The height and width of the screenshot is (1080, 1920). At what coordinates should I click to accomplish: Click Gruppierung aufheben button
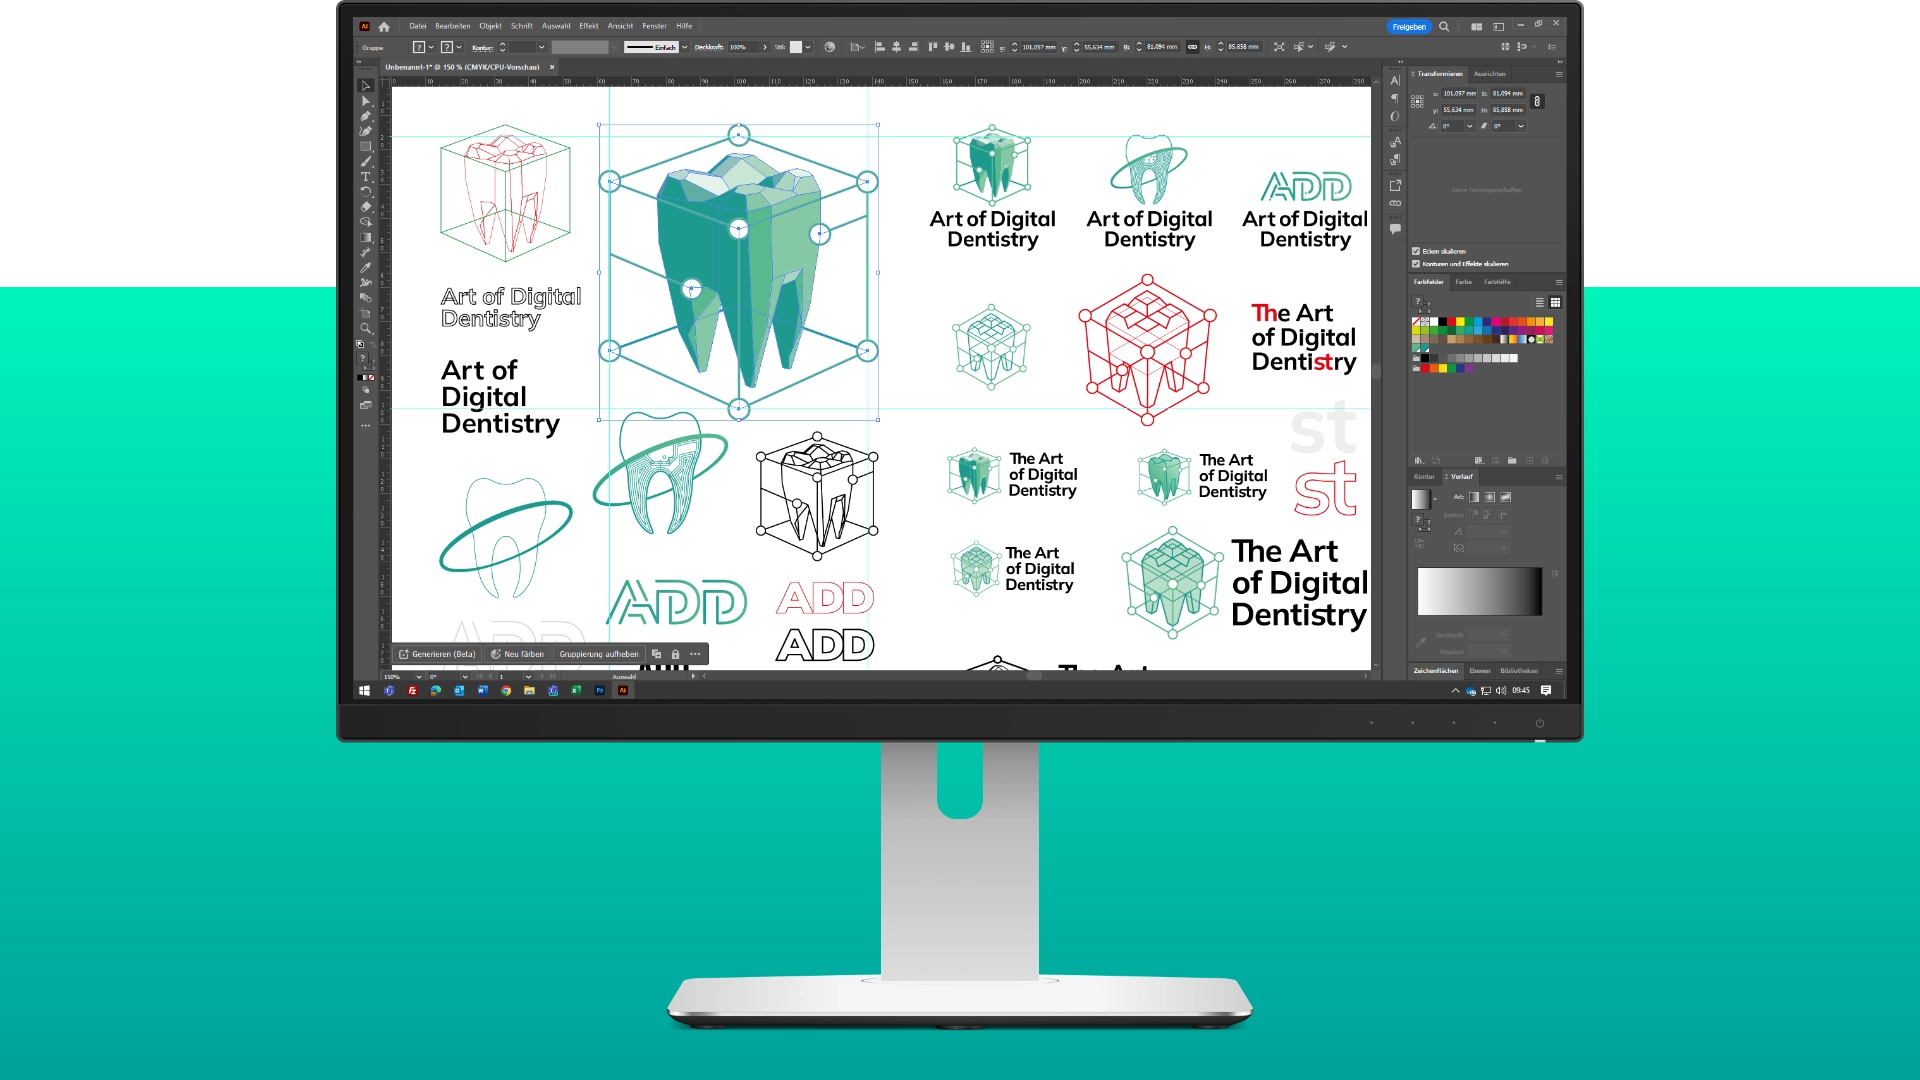[598, 654]
